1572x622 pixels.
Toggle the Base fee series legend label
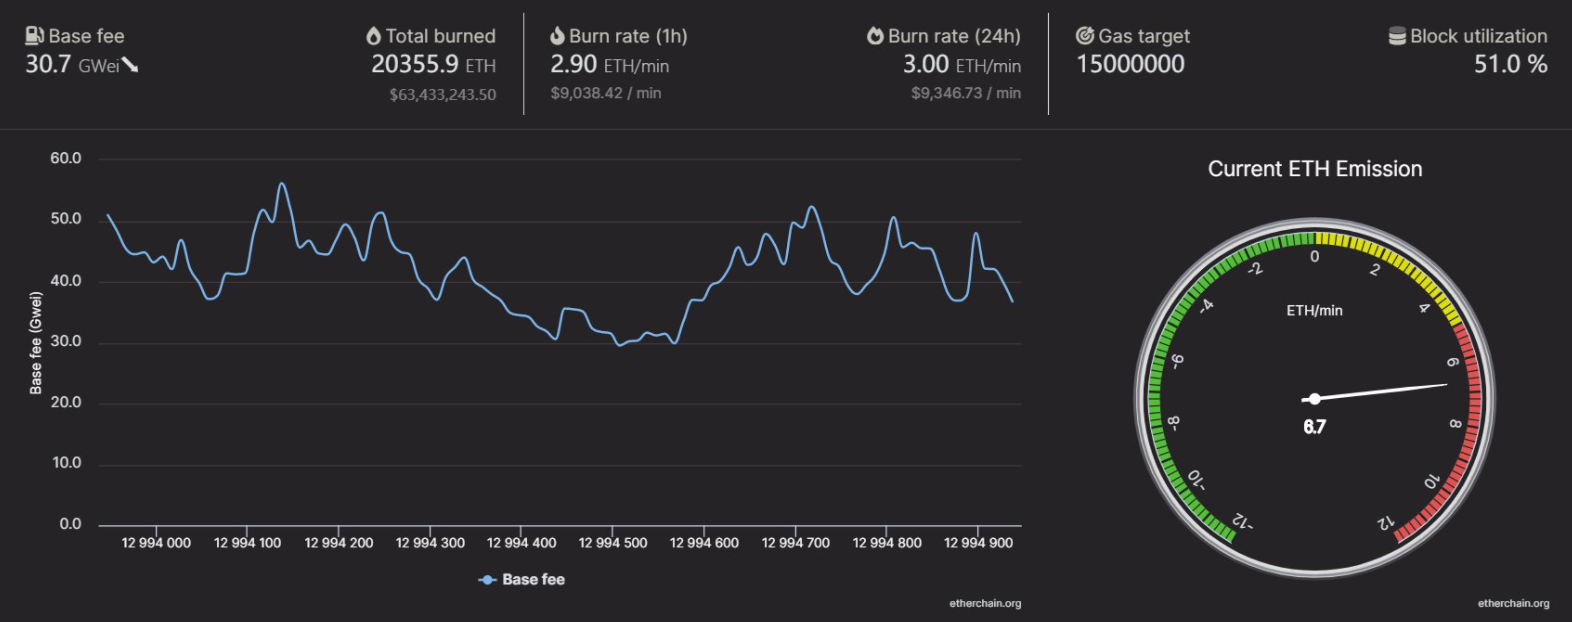[533, 580]
